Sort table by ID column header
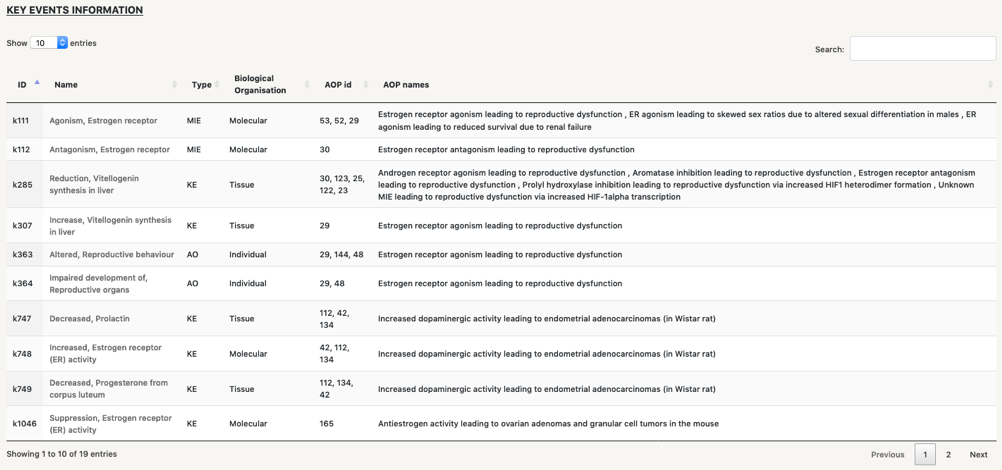Screen dimensions: 1002x470 click(x=25, y=84)
